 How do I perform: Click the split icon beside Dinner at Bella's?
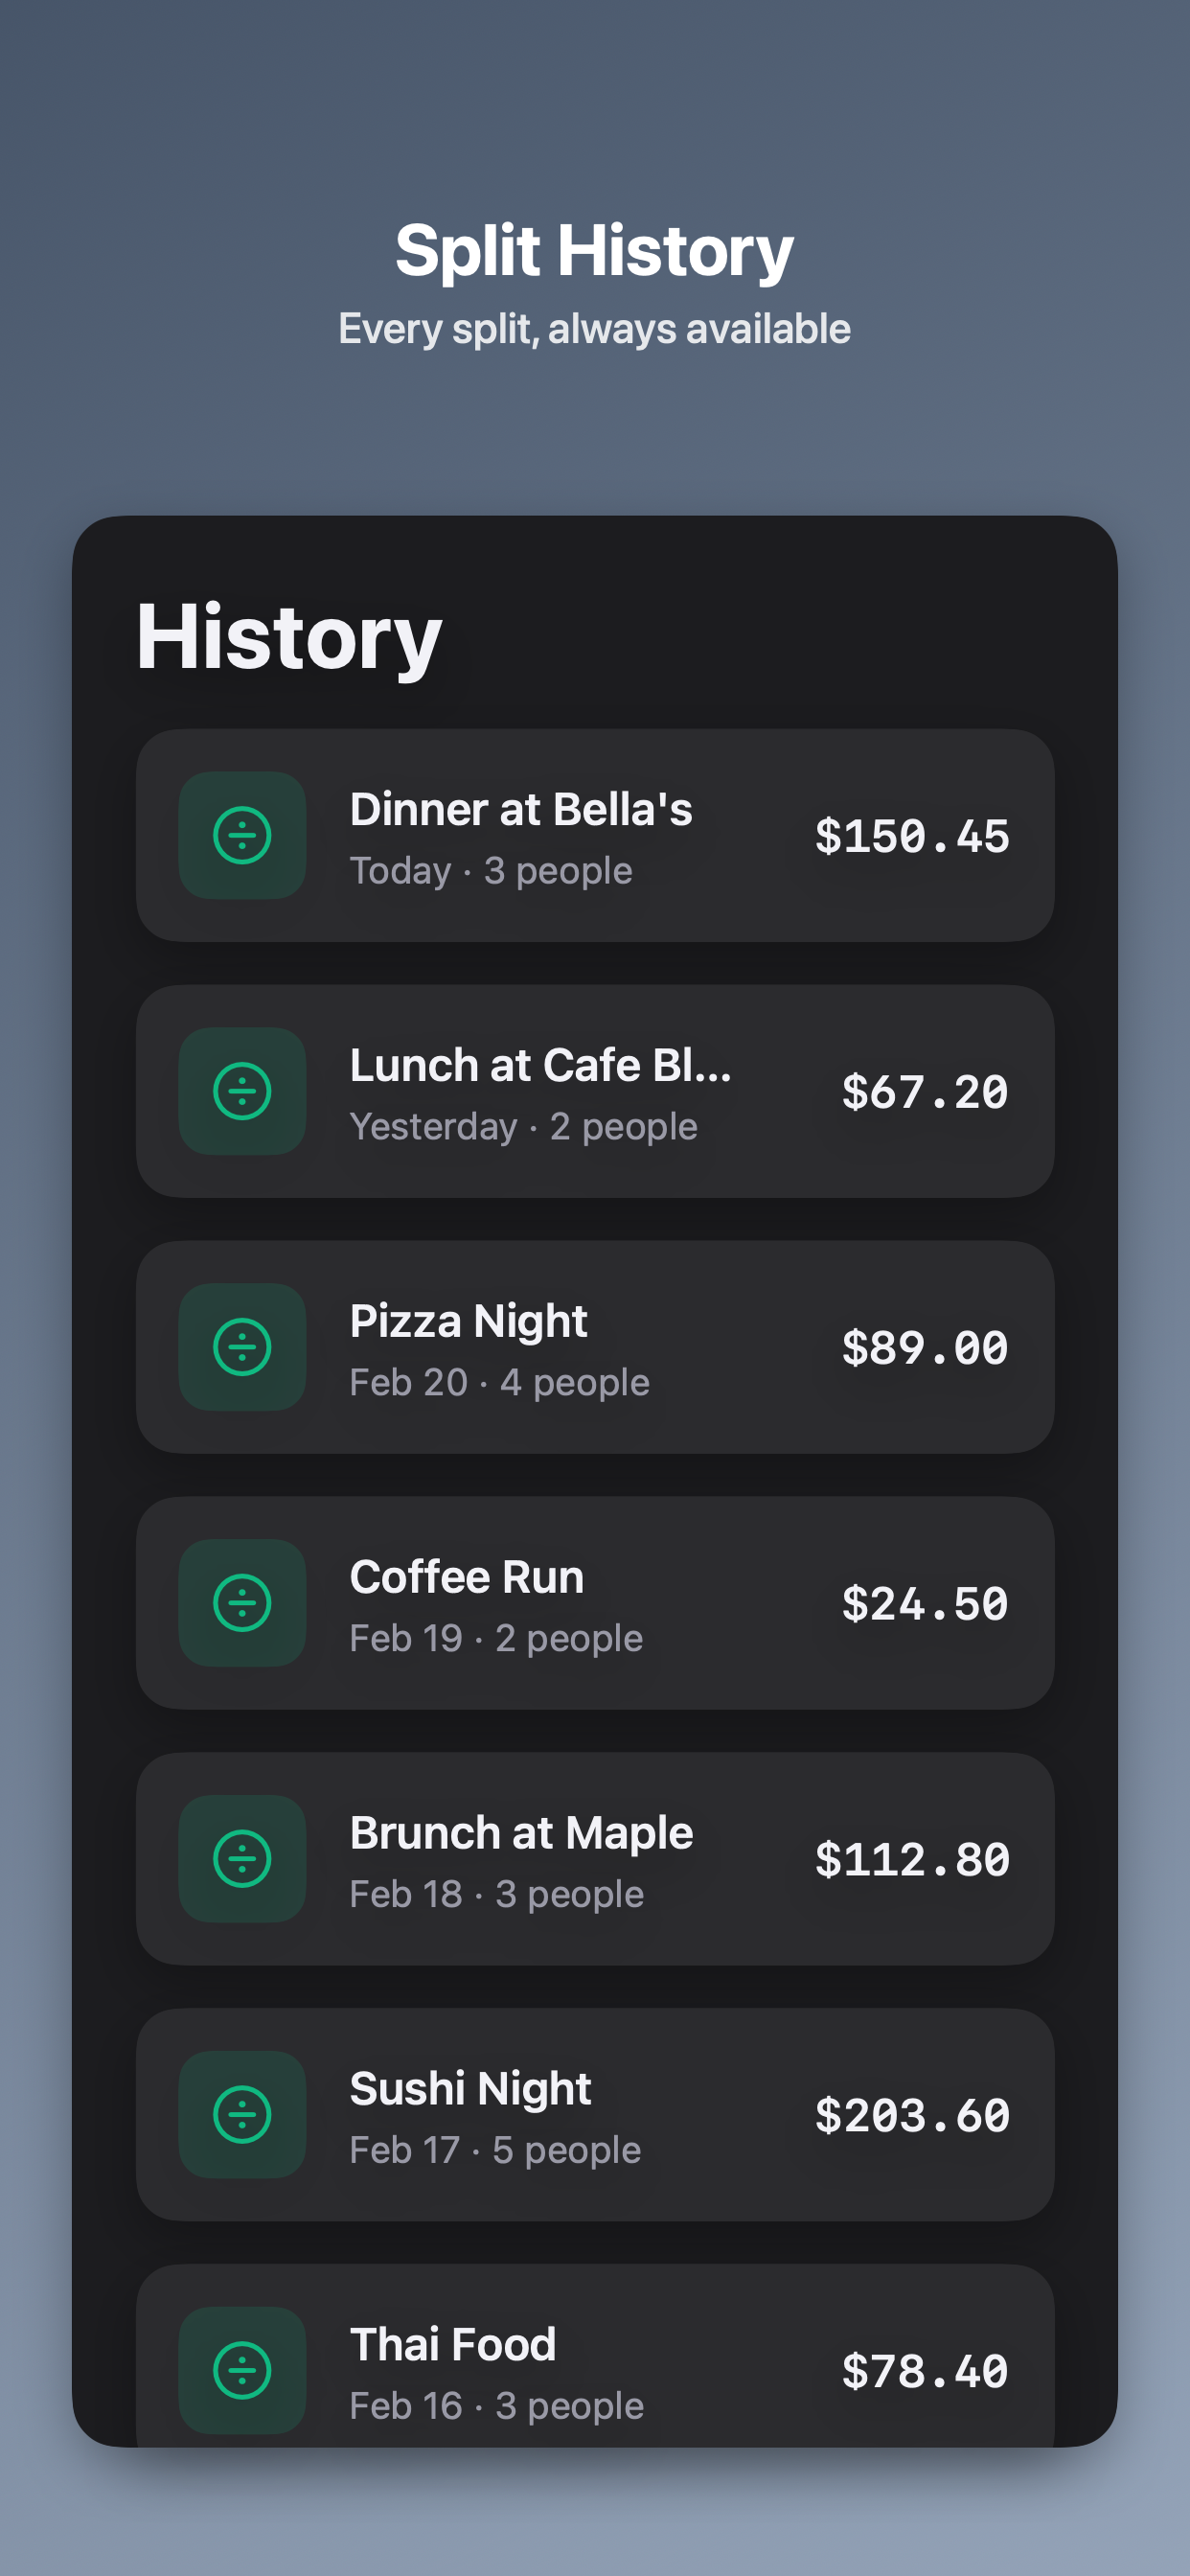(242, 835)
